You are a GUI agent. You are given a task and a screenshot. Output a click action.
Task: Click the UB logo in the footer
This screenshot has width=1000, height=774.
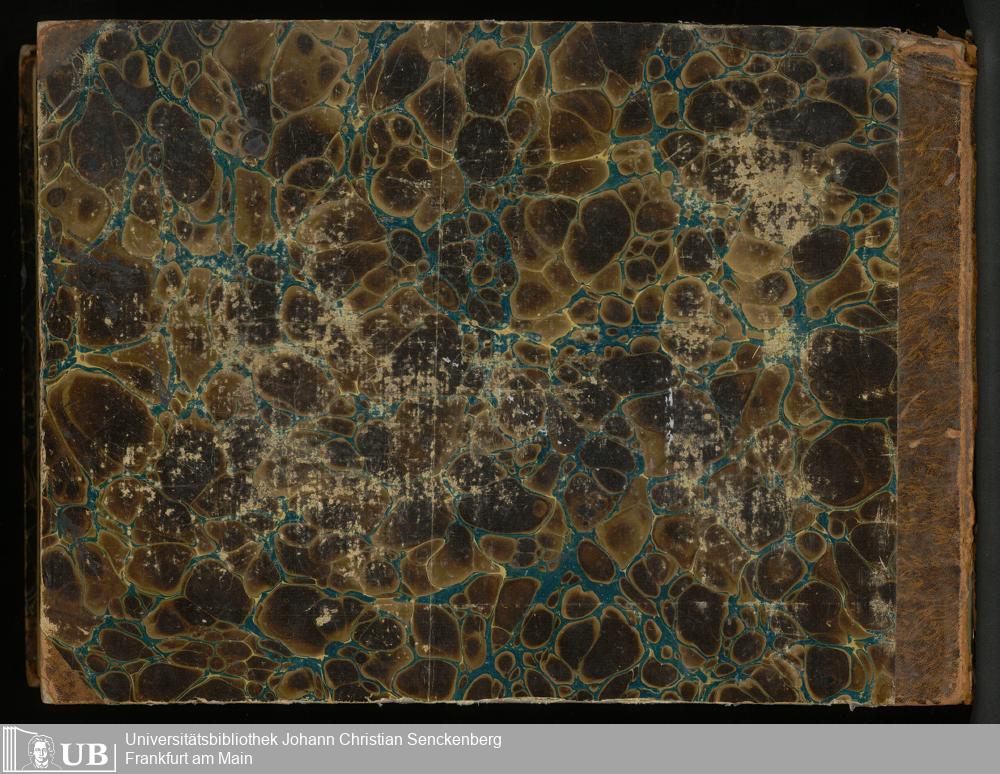pos(58,749)
